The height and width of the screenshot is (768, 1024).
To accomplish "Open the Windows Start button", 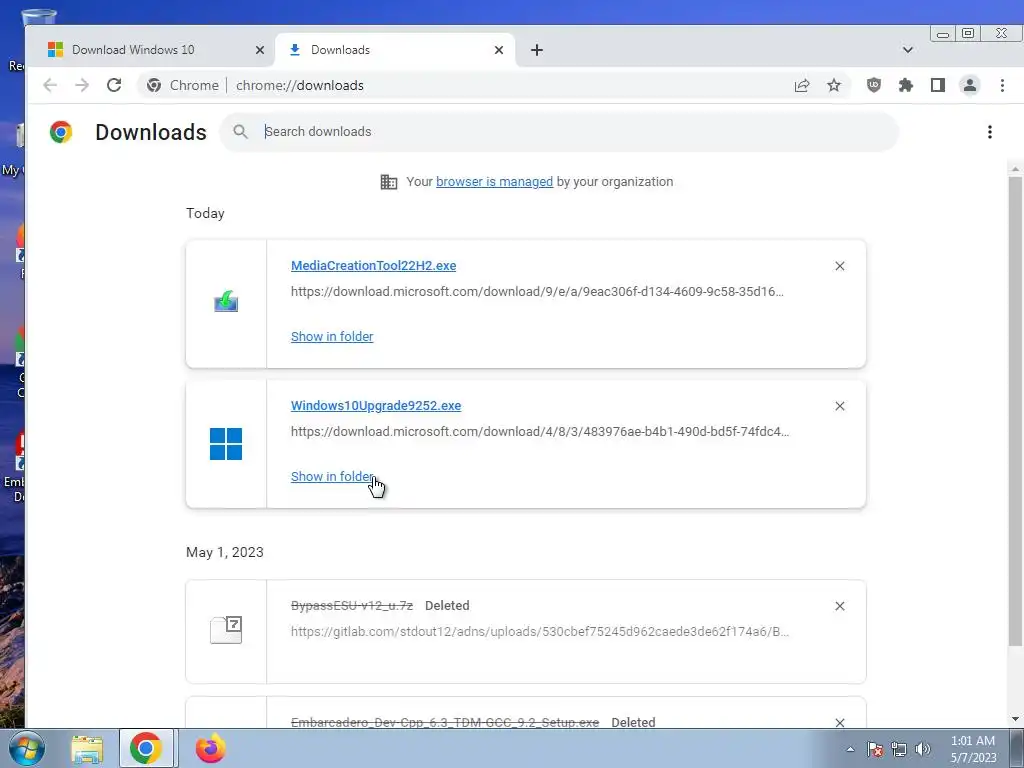I will [27, 749].
